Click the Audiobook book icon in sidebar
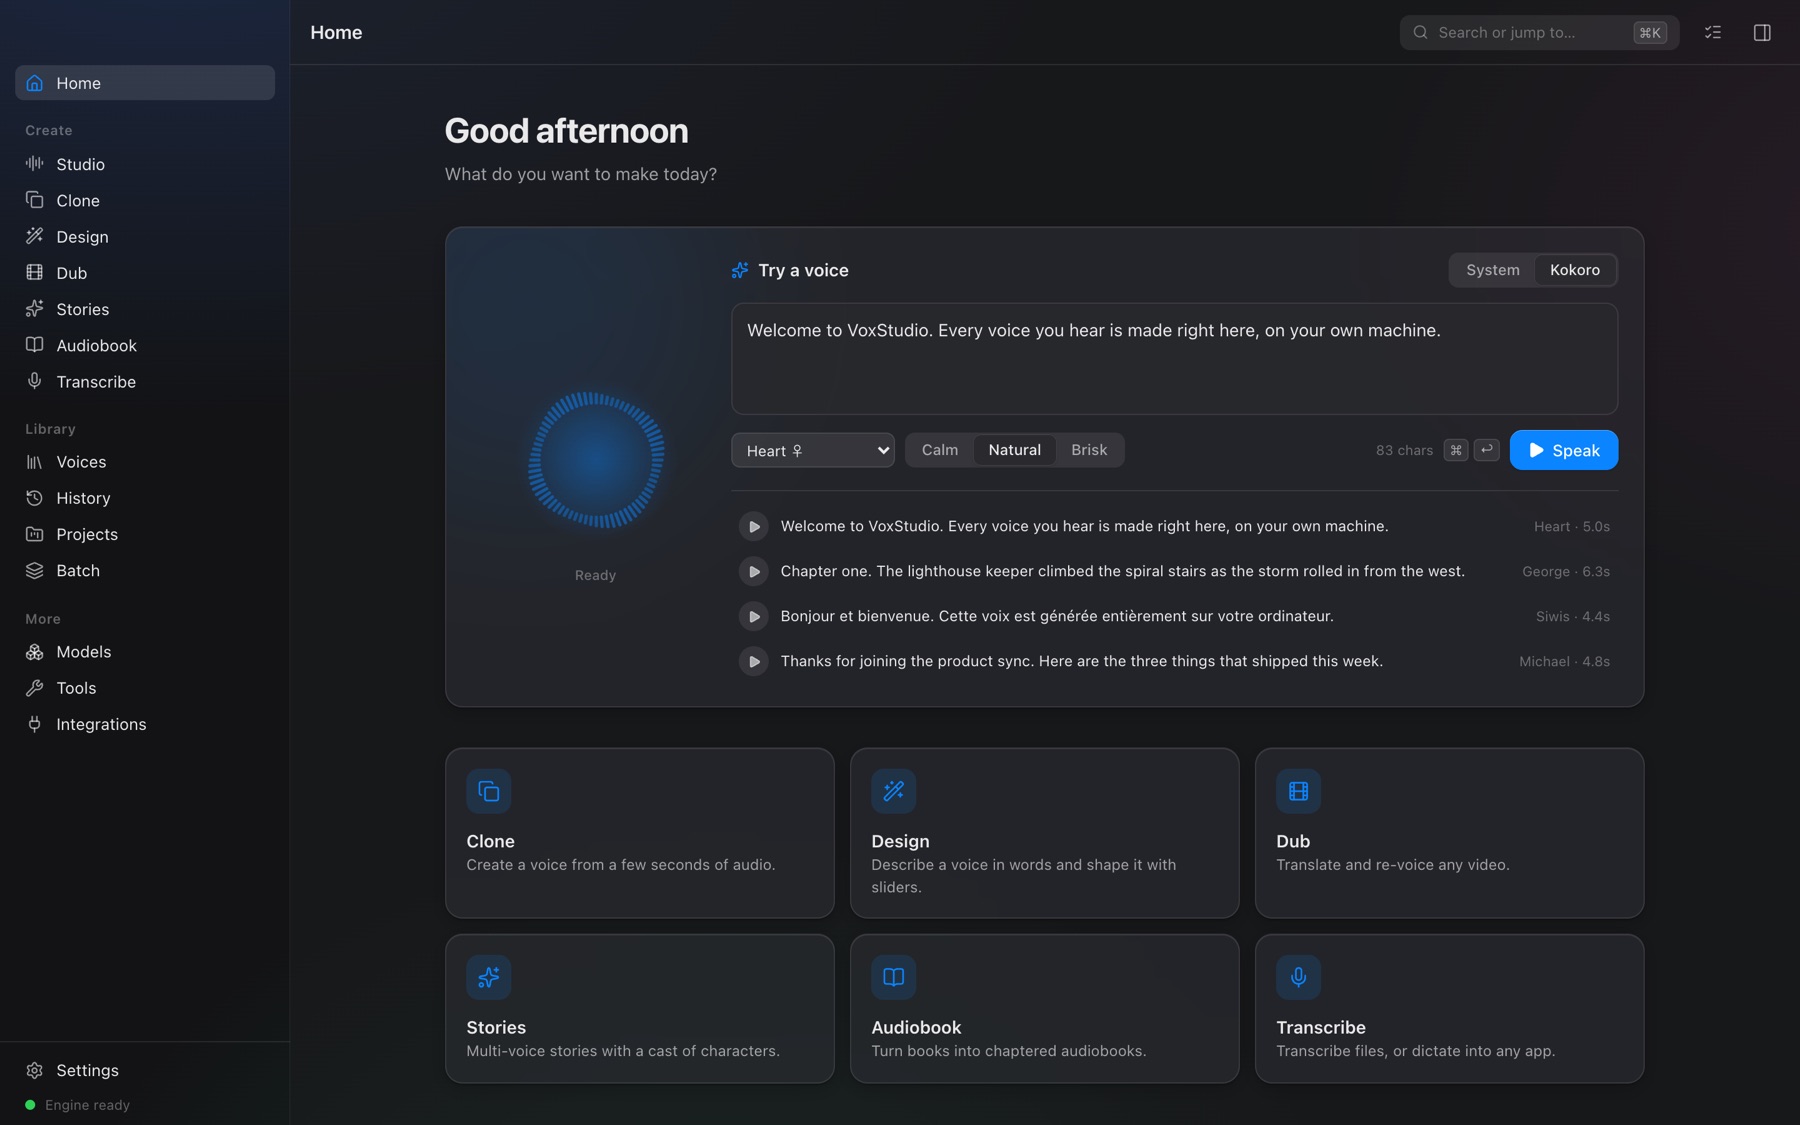The image size is (1800, 1125). pyautogui.click(x=34, y=345)
